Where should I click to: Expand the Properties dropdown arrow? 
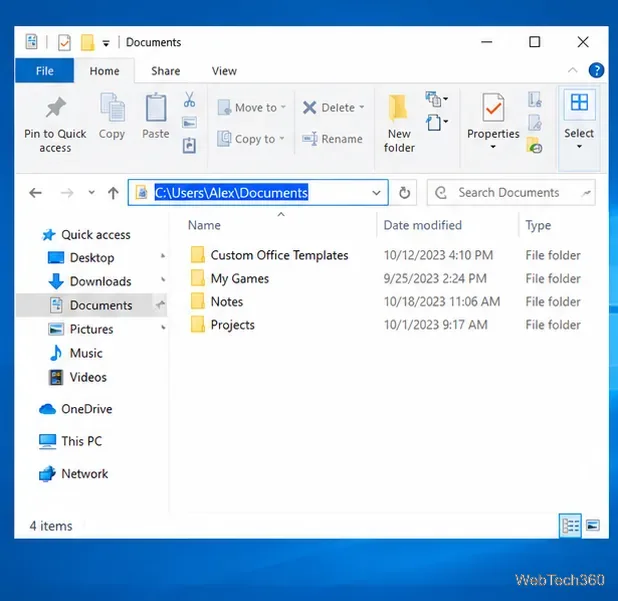[x=493, y=147]
